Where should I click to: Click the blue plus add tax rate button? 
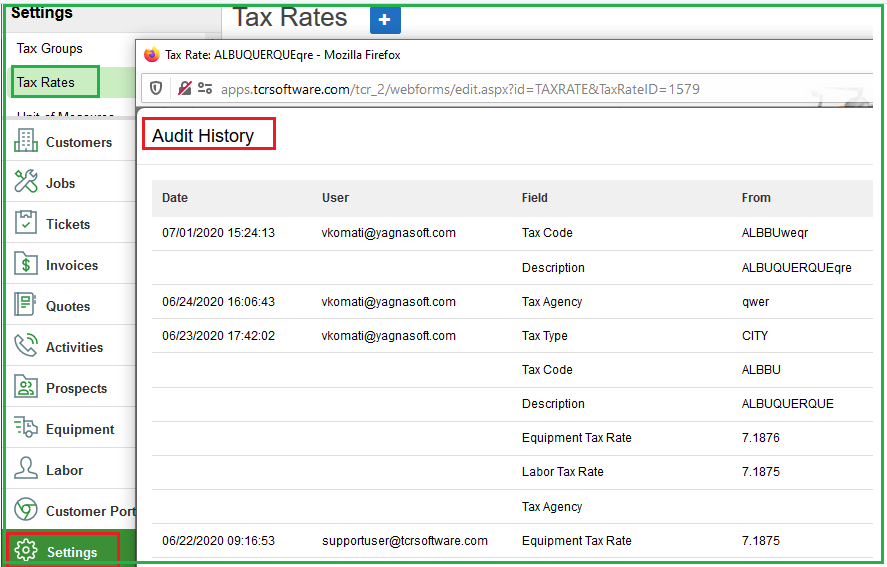tap(385, 20)
